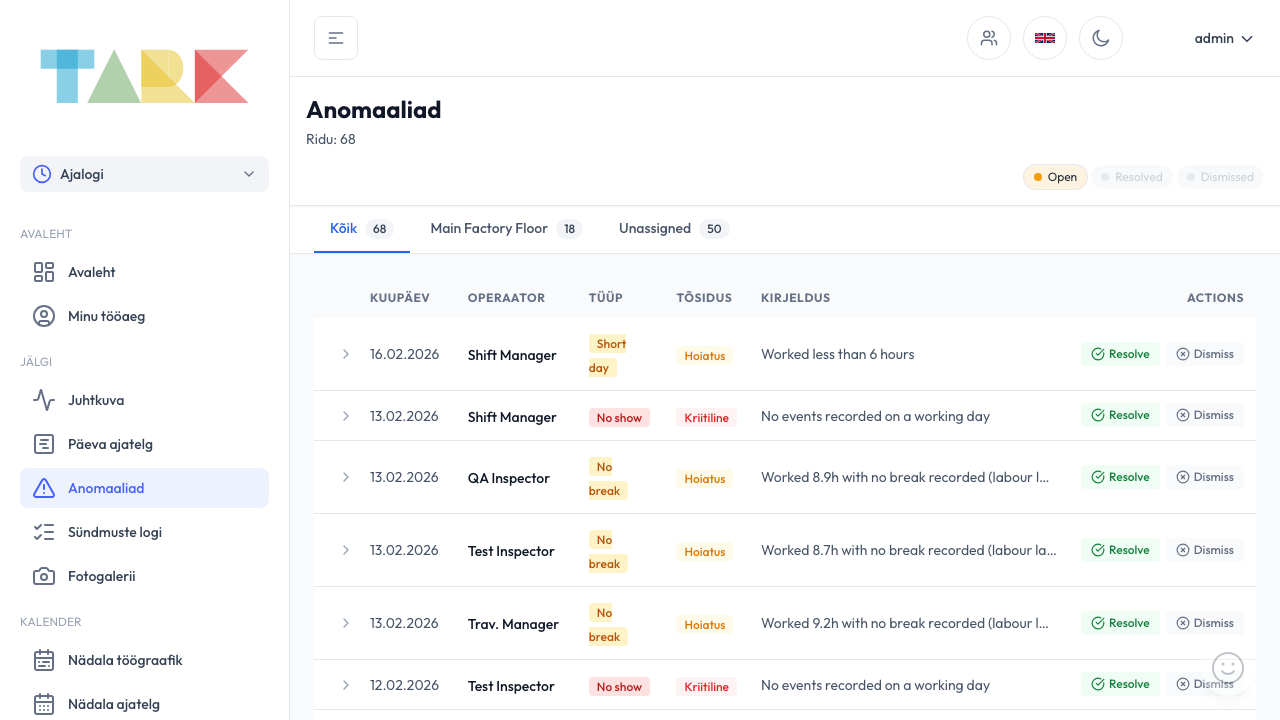Open Sündmuste logi in sidebar
The width and height of the screenshot is (1280, 720).
114,532
